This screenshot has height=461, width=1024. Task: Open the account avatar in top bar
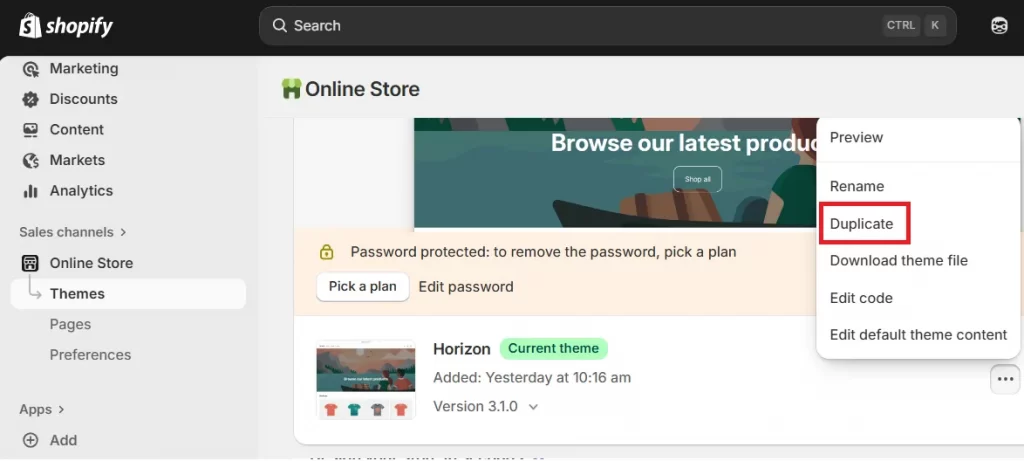998,26
